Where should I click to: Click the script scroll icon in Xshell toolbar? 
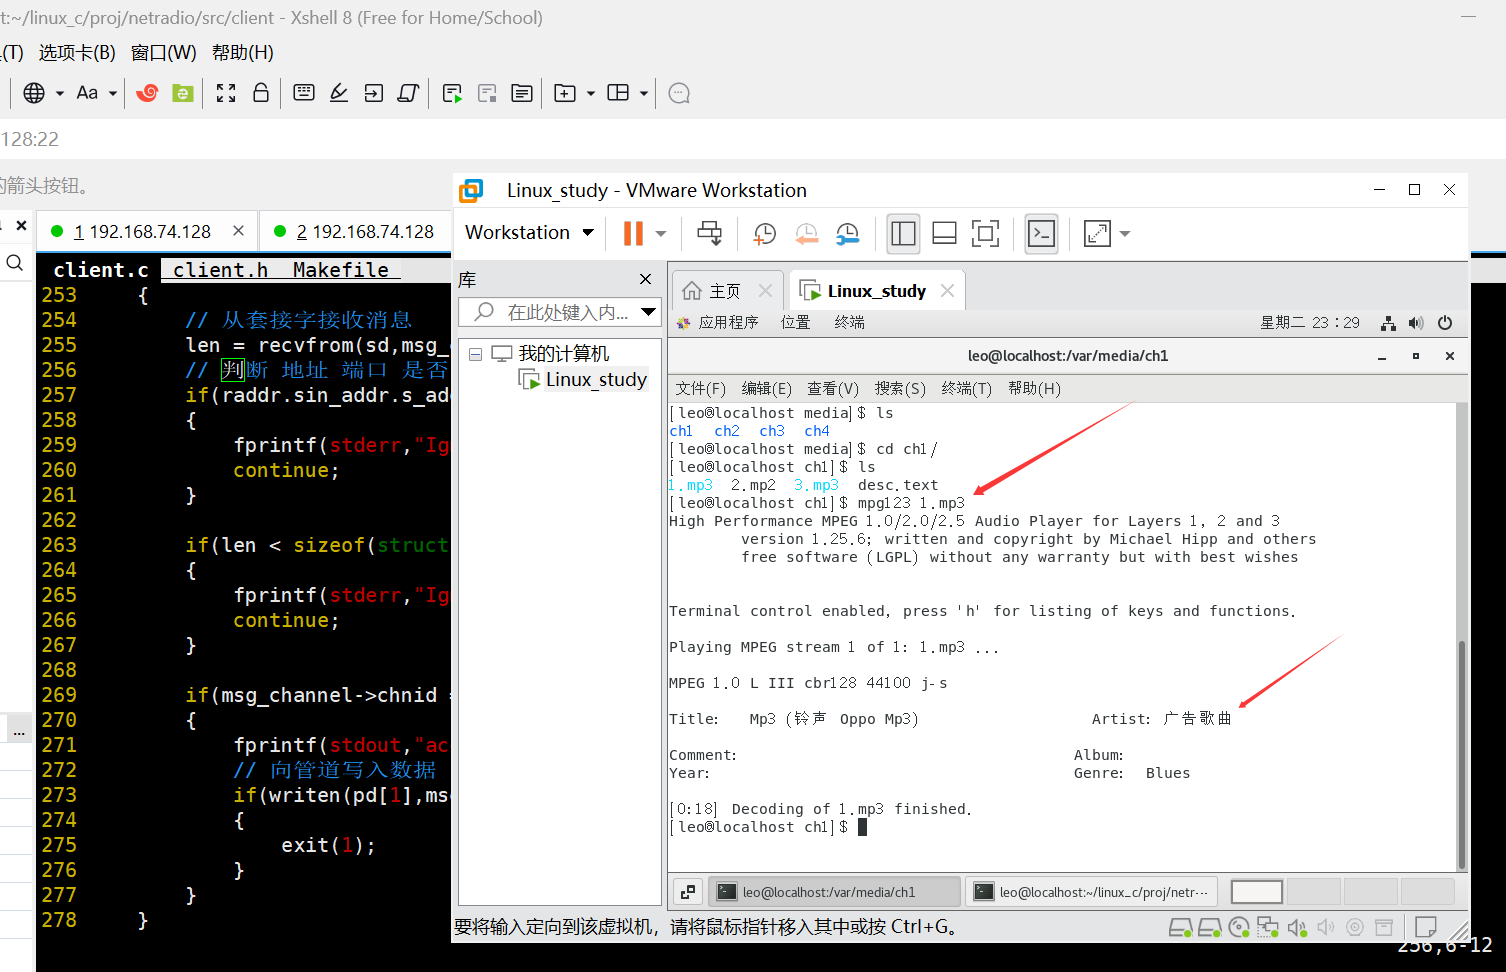tap(408, 93)
